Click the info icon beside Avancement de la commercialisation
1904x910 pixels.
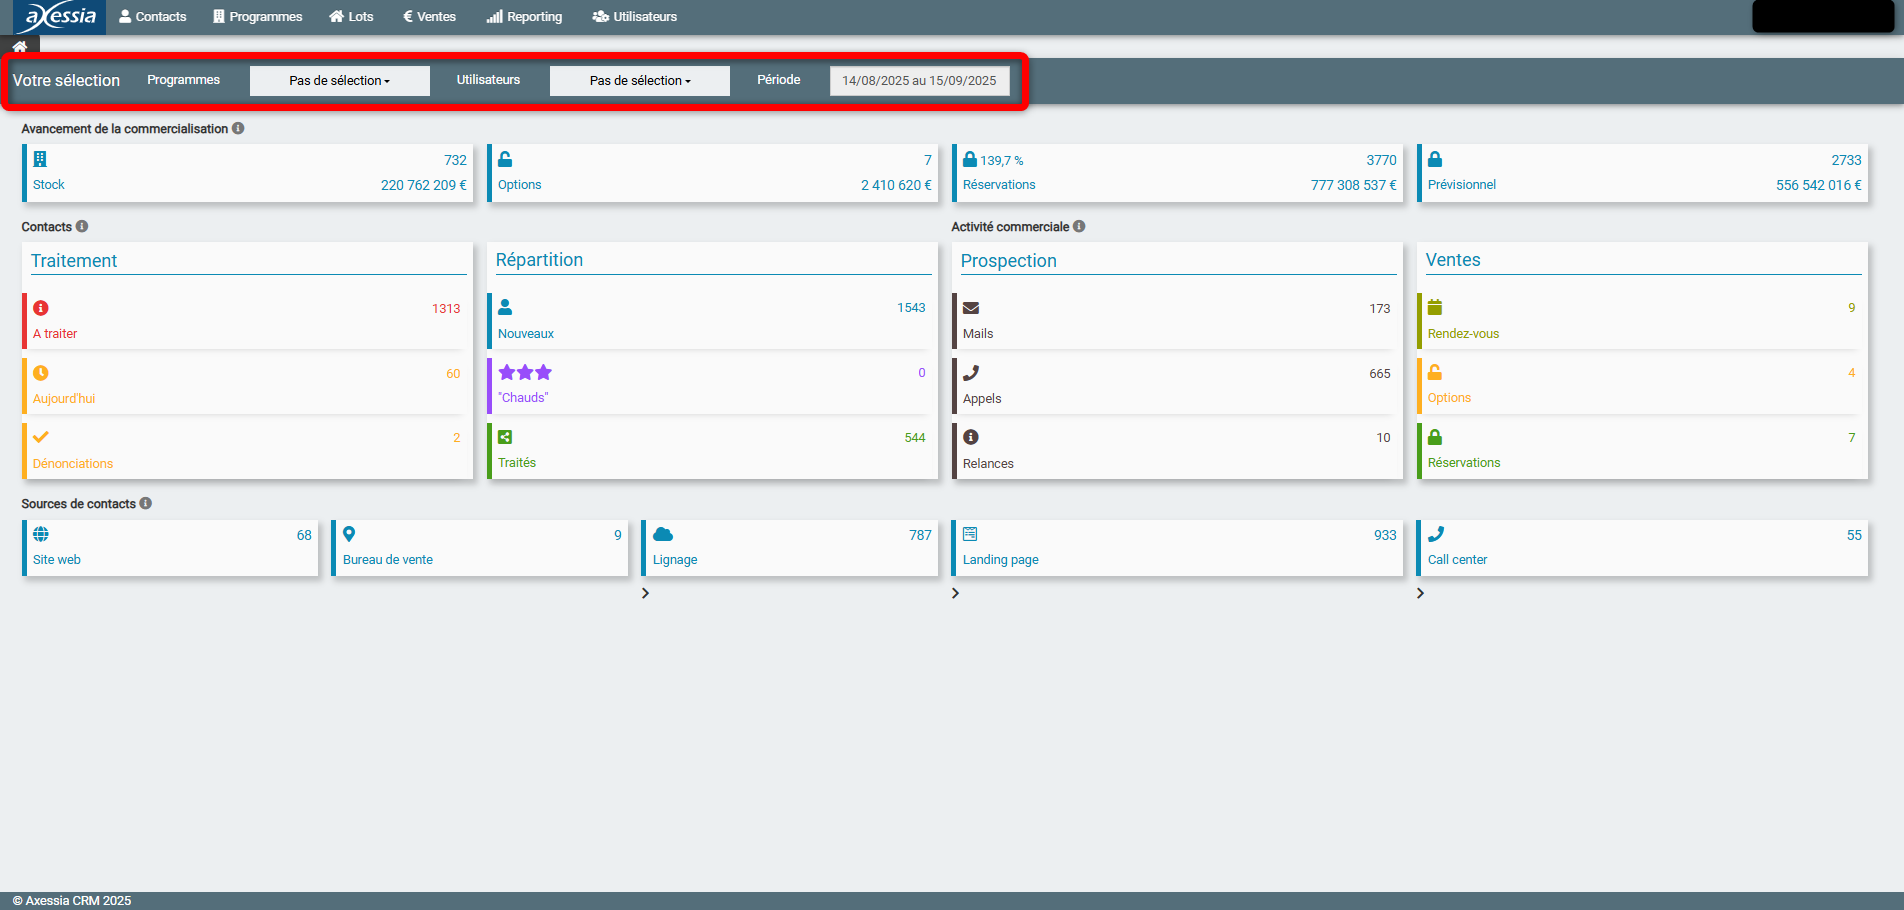click(x=238, y=129)
